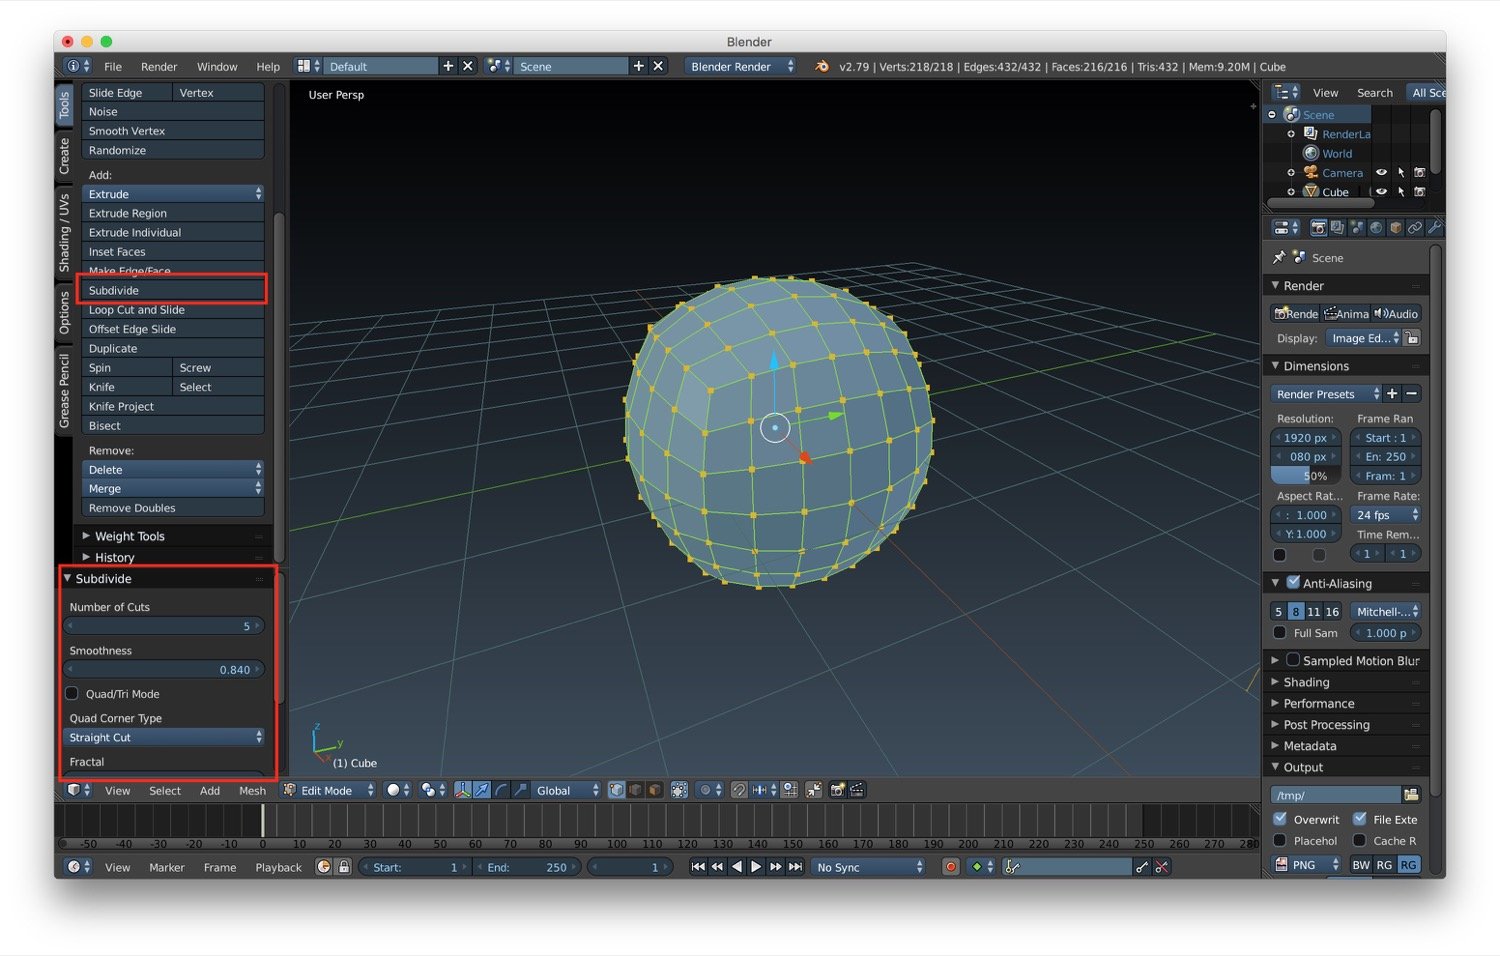The image size is (1500, 956).
Task: Open Modifiers properties wrench tab icon
Action: click(1434, 228)
